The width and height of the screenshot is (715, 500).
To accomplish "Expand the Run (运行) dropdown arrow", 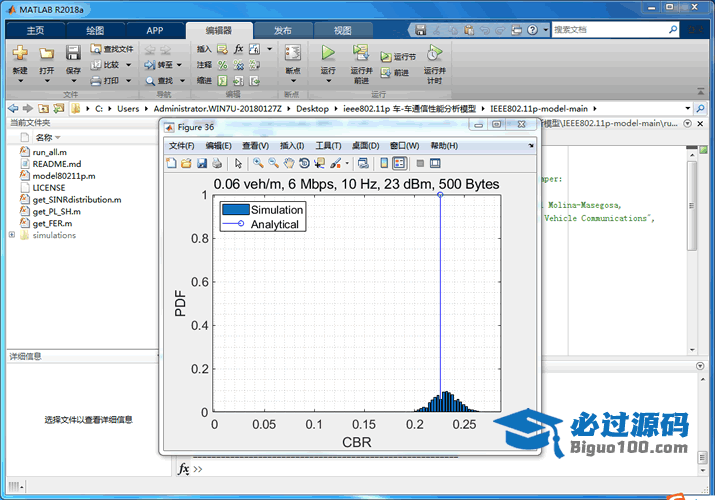I will [328, 81].
